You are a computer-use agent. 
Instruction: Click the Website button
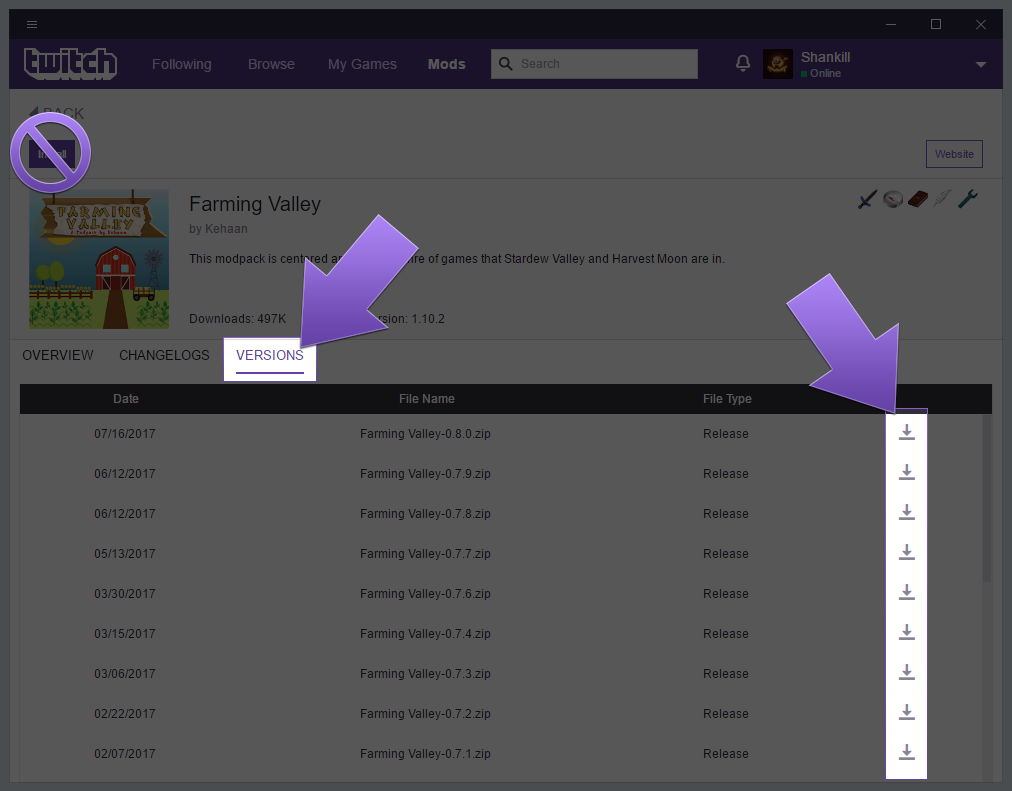954,154
